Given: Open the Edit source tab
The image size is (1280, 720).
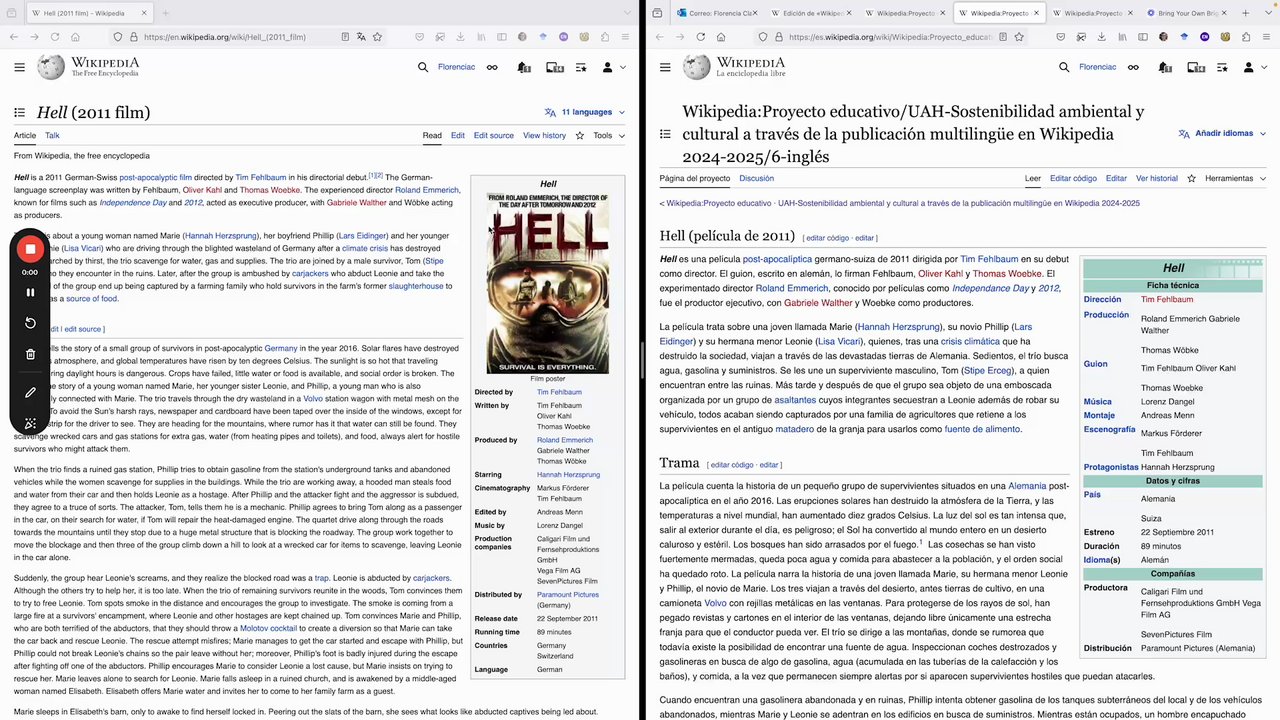Looking at the screenshot, I should coord(494,136).
